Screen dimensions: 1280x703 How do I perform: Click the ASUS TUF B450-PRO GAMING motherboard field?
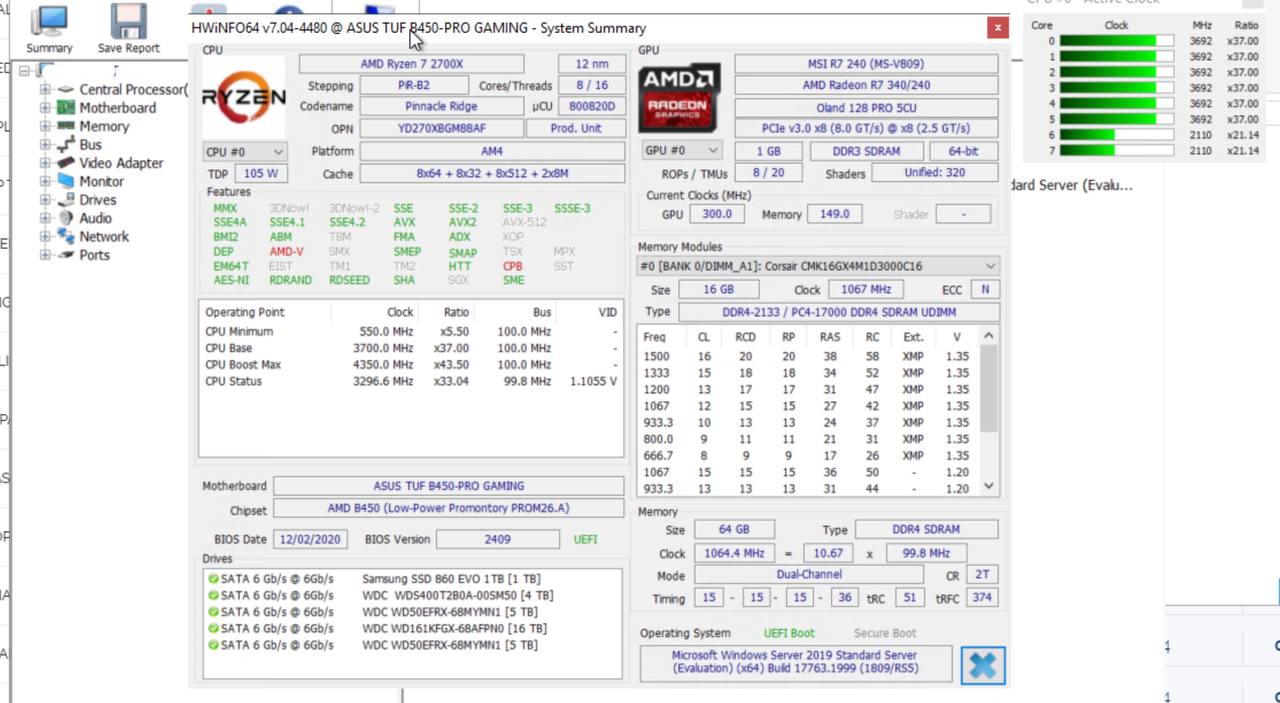448,486
